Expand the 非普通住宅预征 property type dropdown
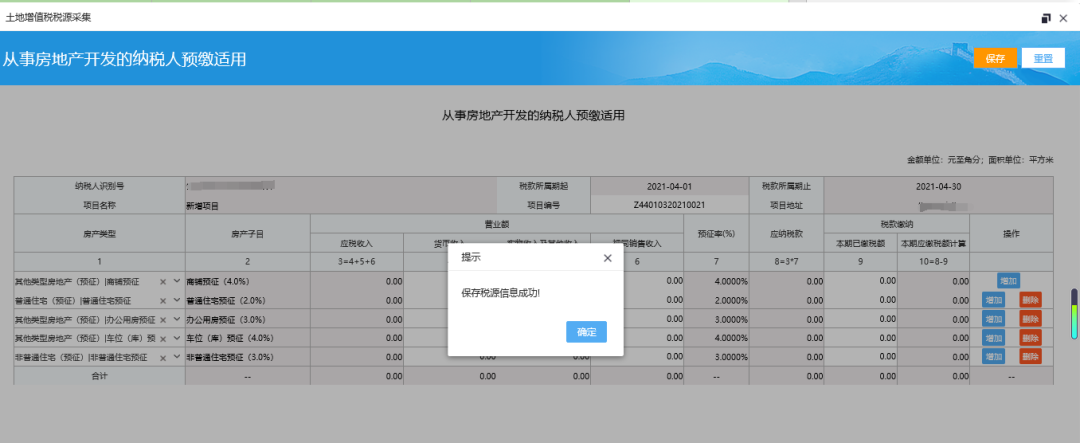1080x443 pixels. 177,358
